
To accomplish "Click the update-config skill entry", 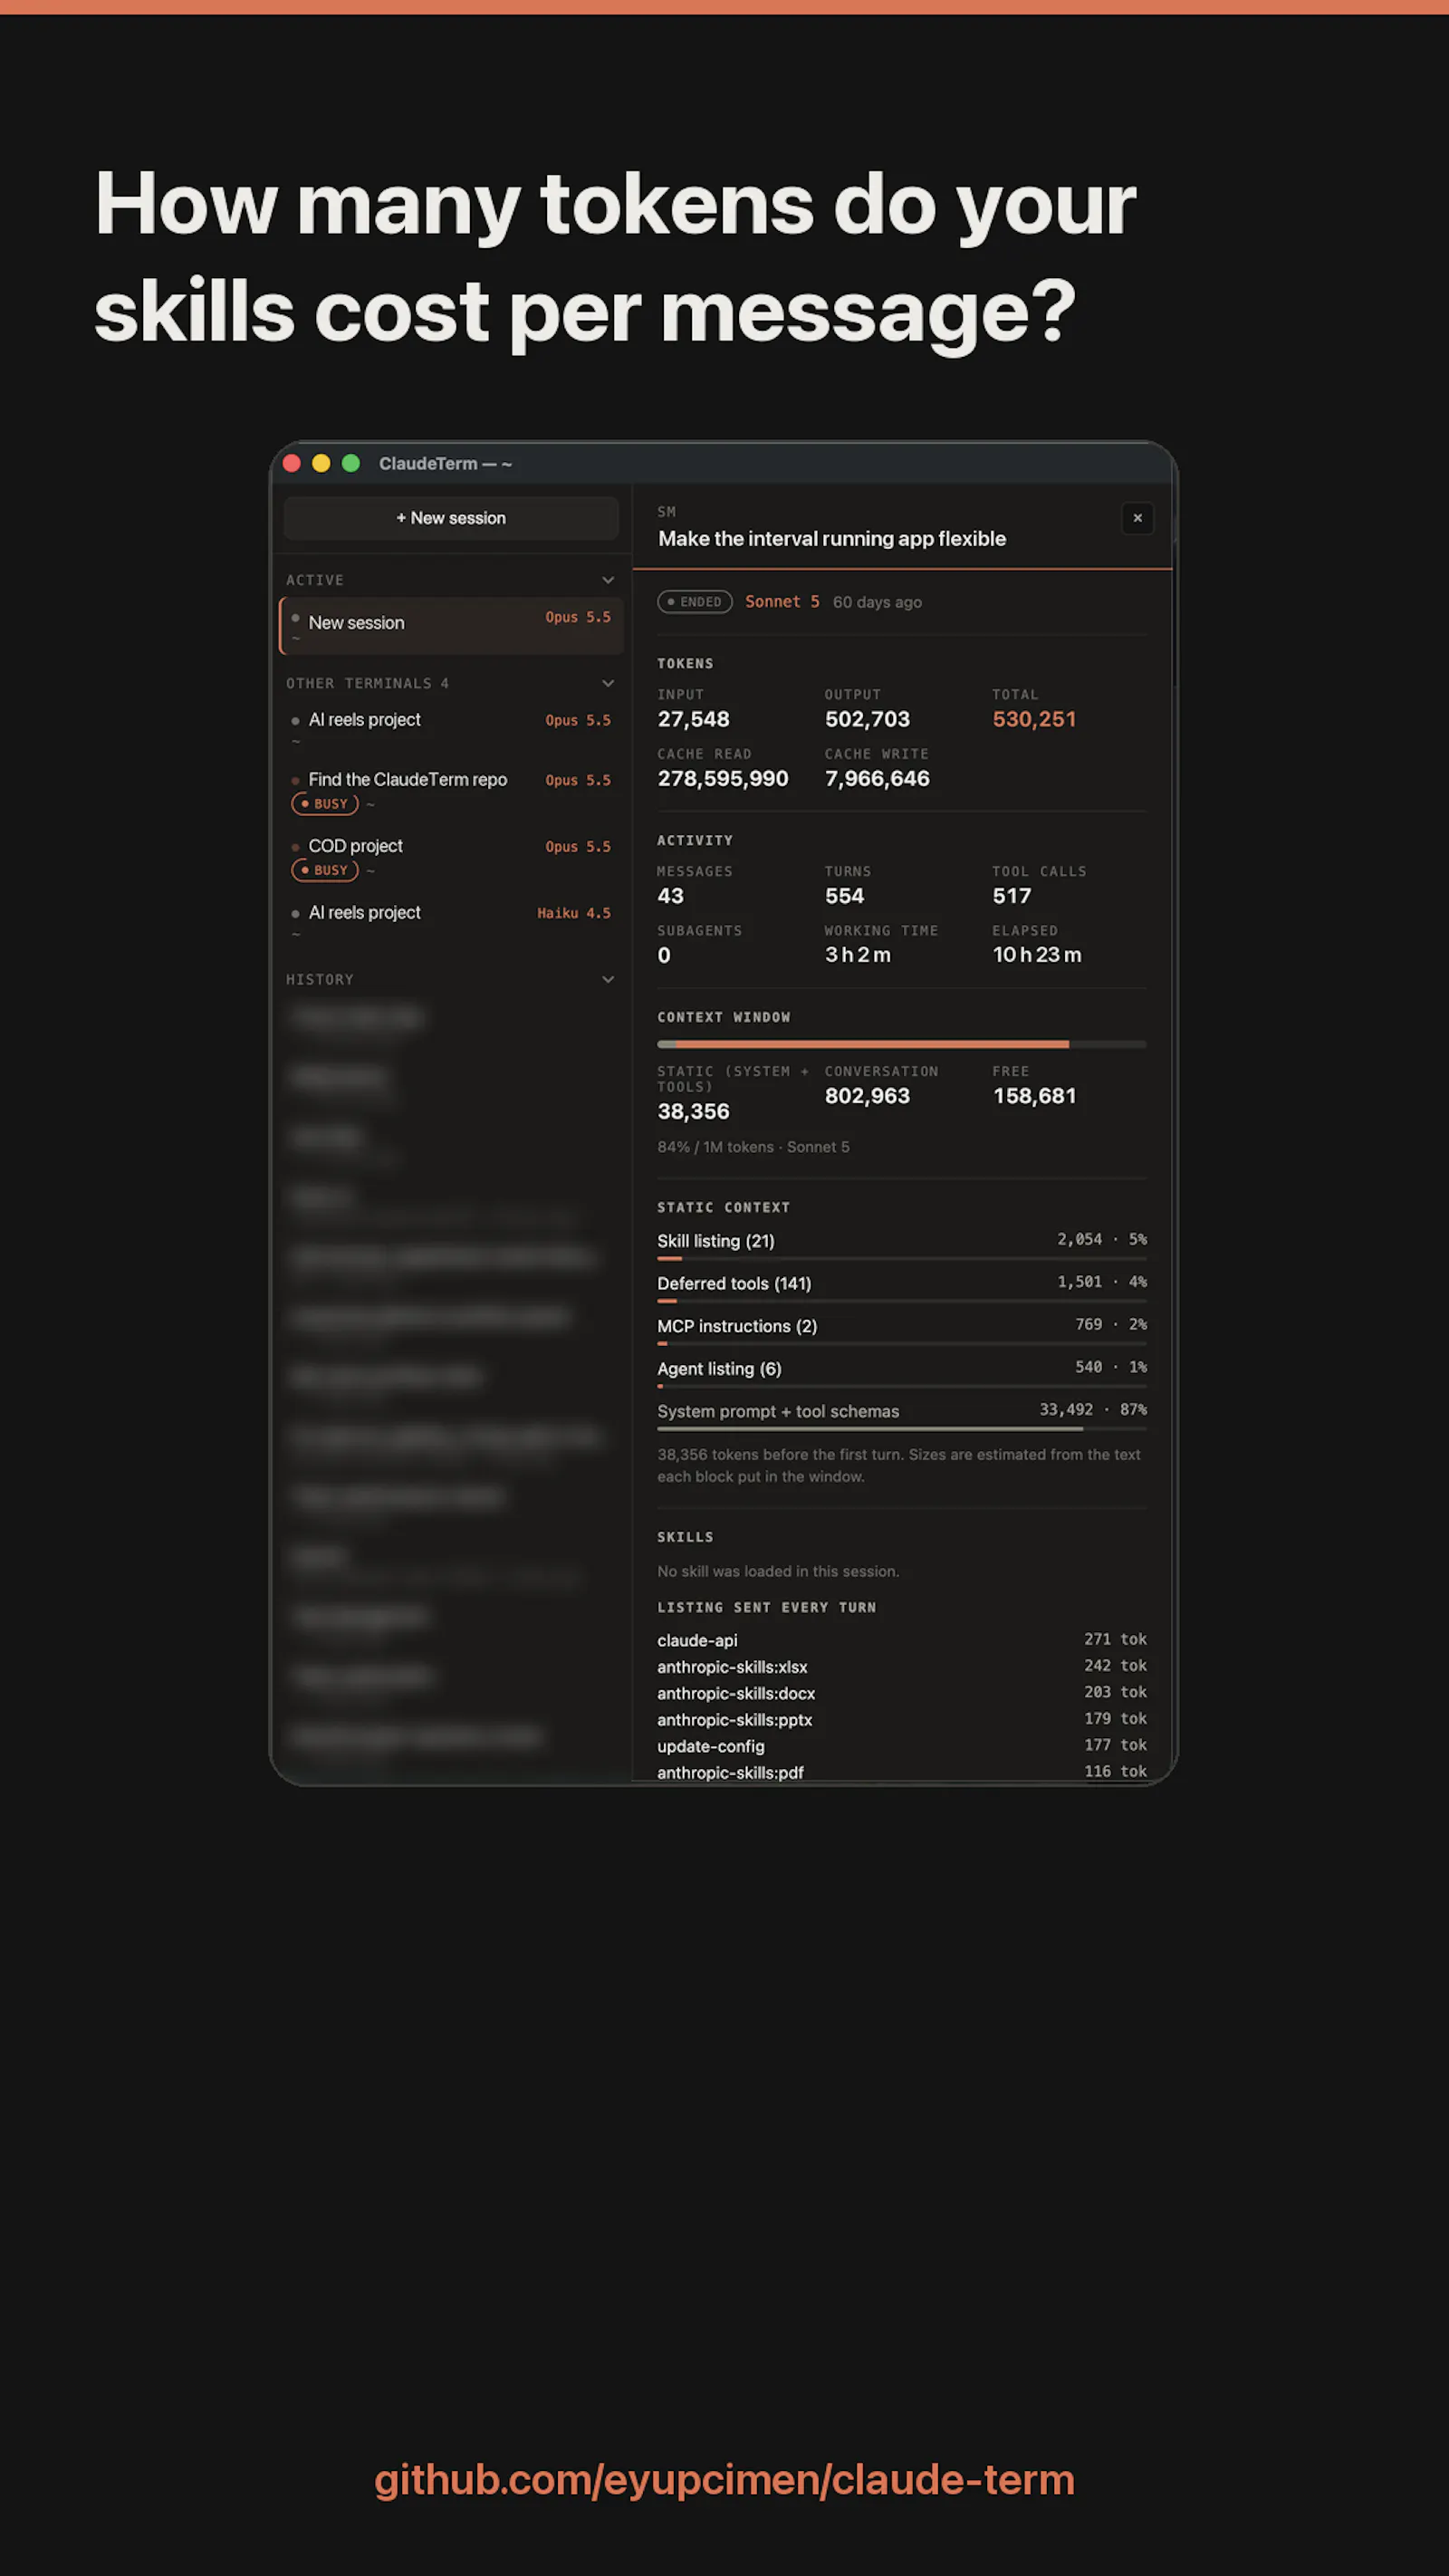I will click(902, 1746).
